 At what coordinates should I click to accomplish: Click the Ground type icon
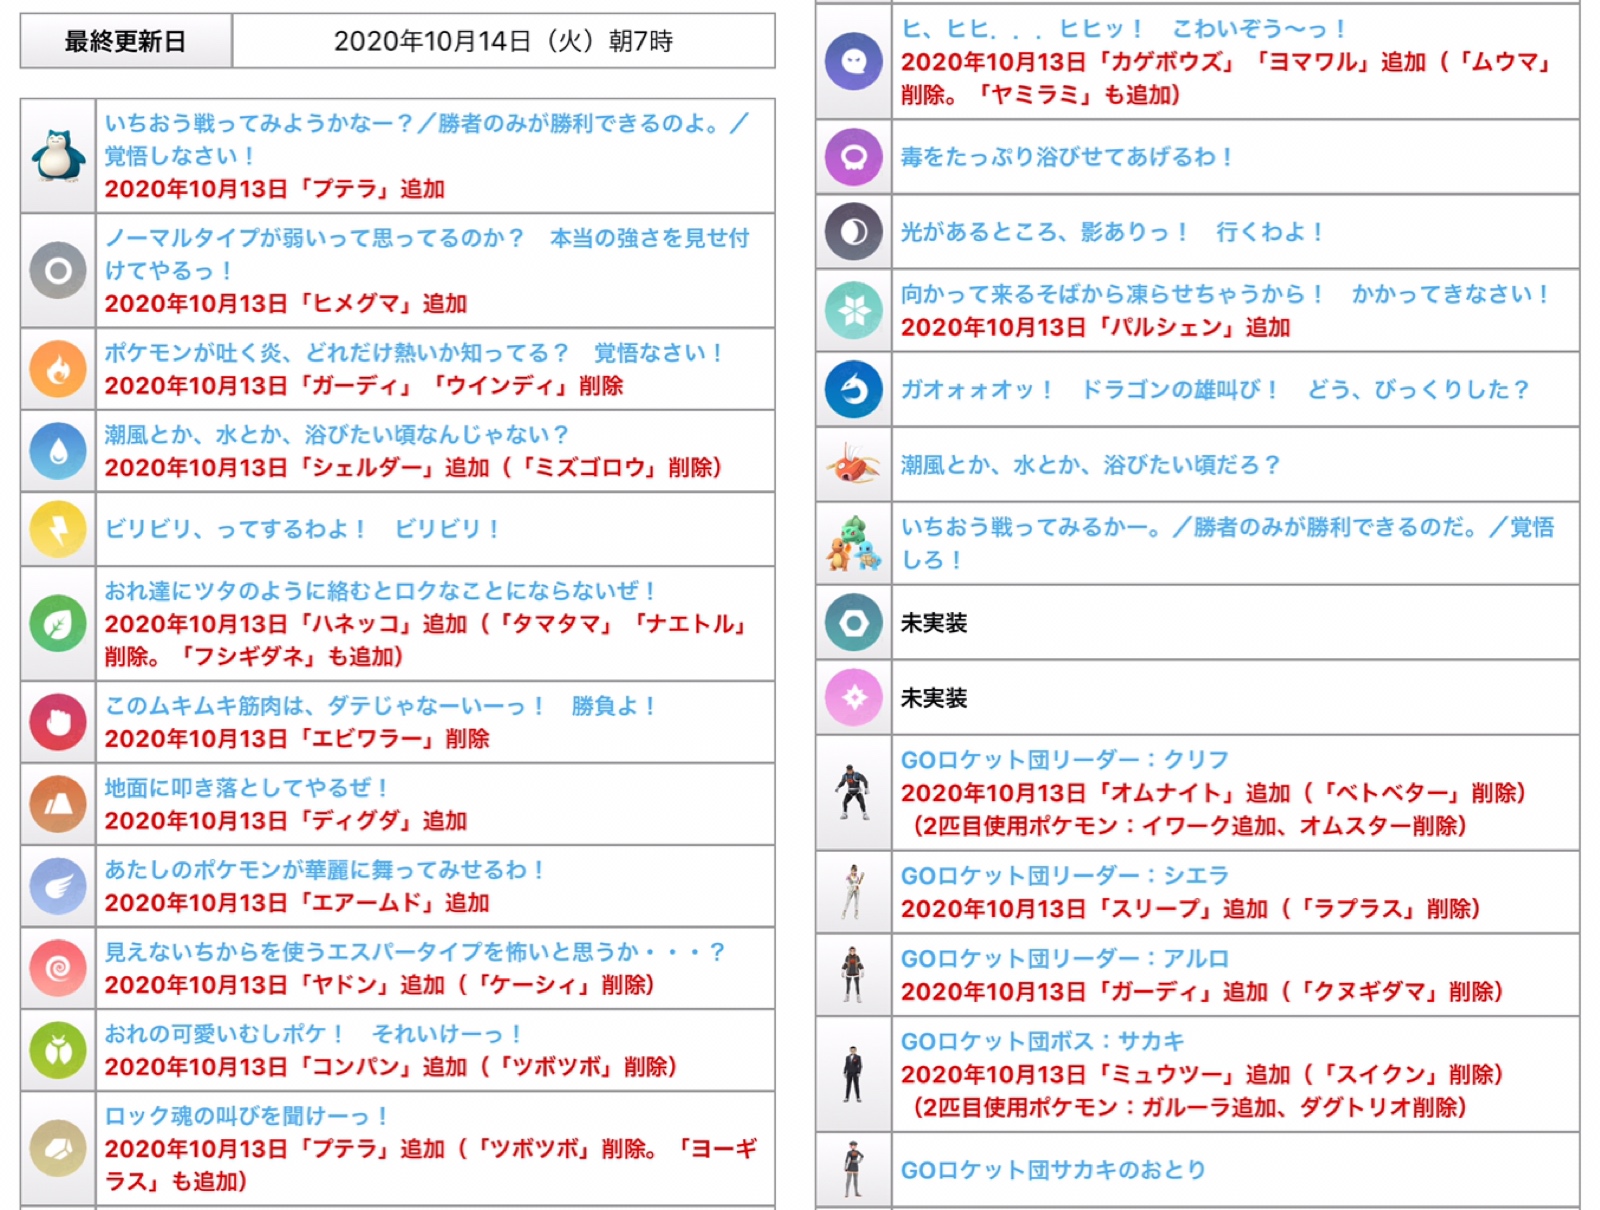click(x=58, y=804)
